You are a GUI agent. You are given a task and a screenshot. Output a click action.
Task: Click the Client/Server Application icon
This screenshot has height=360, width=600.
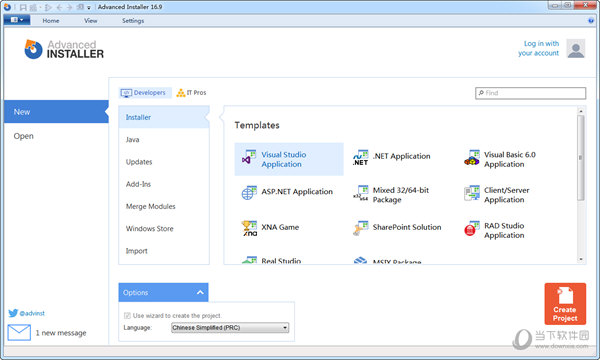point(471,193)
